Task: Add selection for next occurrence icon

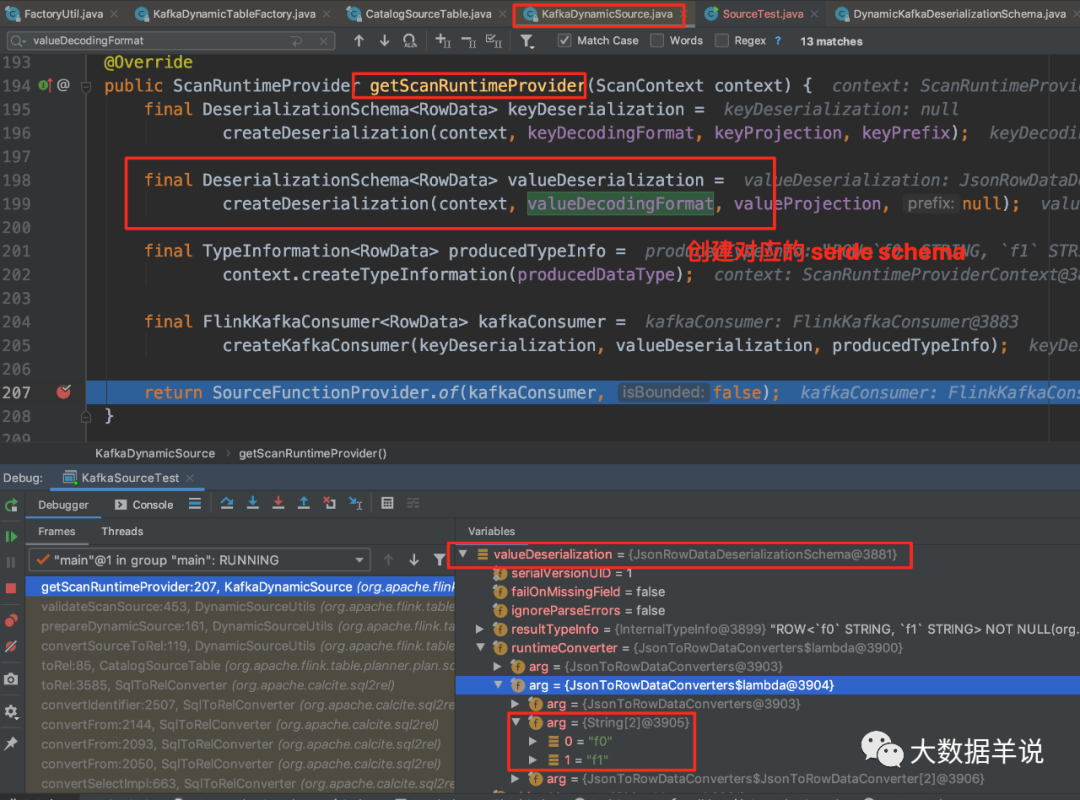Action: tap(443, 41)
